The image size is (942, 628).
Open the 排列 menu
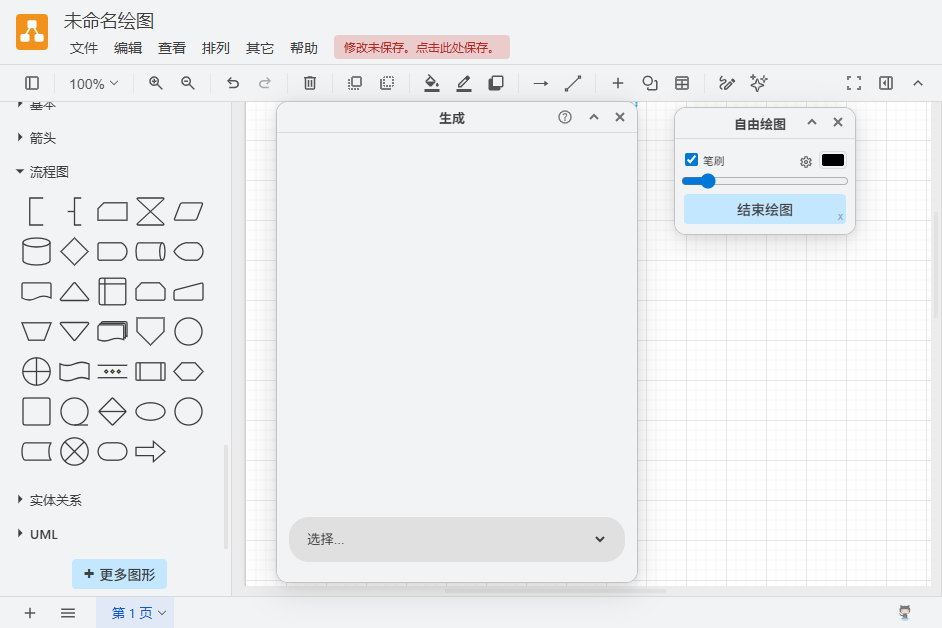pos(216,48)
